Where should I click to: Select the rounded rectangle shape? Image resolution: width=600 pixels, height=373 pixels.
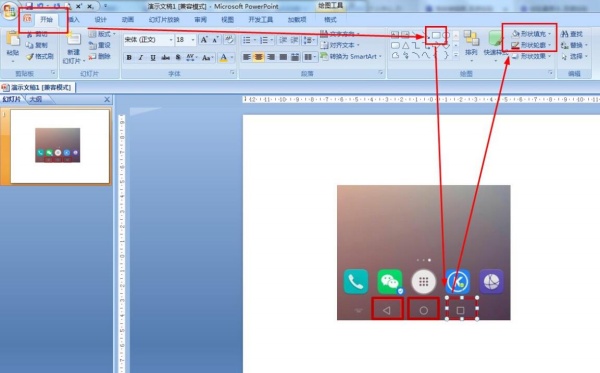[395, 46]
